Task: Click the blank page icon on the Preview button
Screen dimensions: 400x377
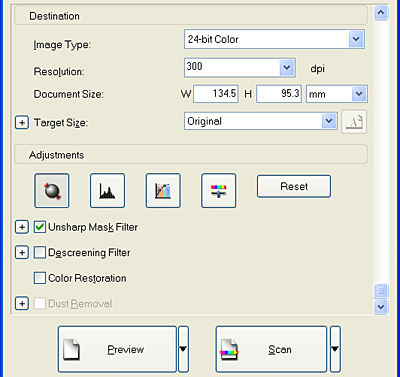Action: 72,349
